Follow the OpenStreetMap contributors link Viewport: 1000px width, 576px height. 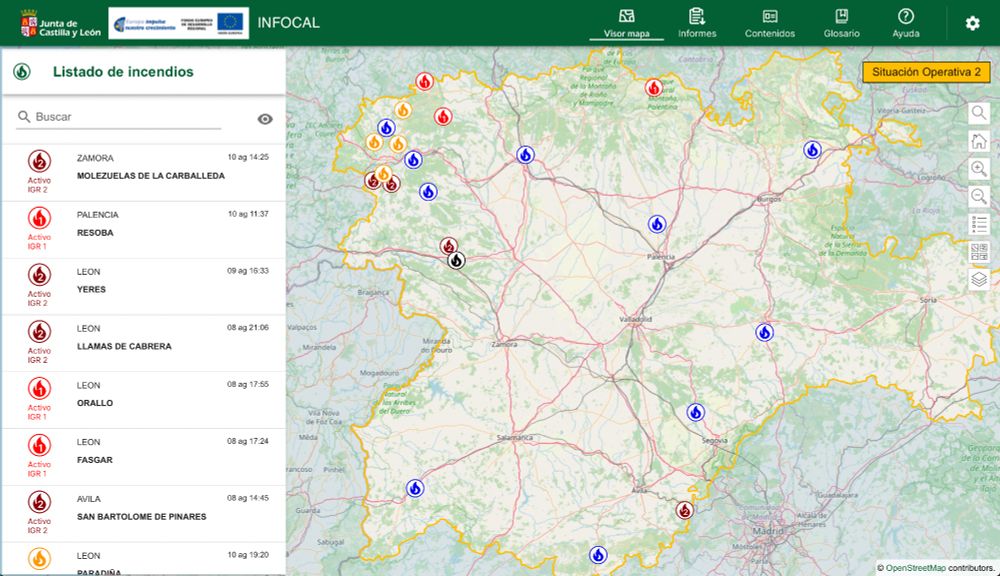[915, 568]
